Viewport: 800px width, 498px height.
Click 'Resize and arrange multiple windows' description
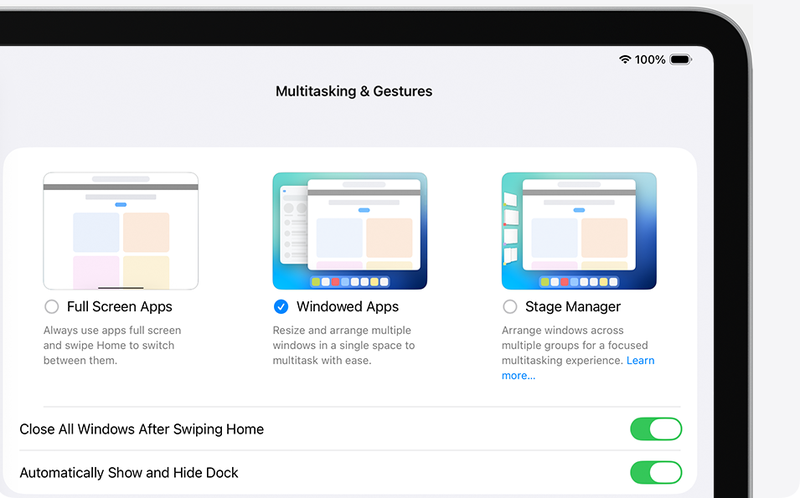point(344,345)
